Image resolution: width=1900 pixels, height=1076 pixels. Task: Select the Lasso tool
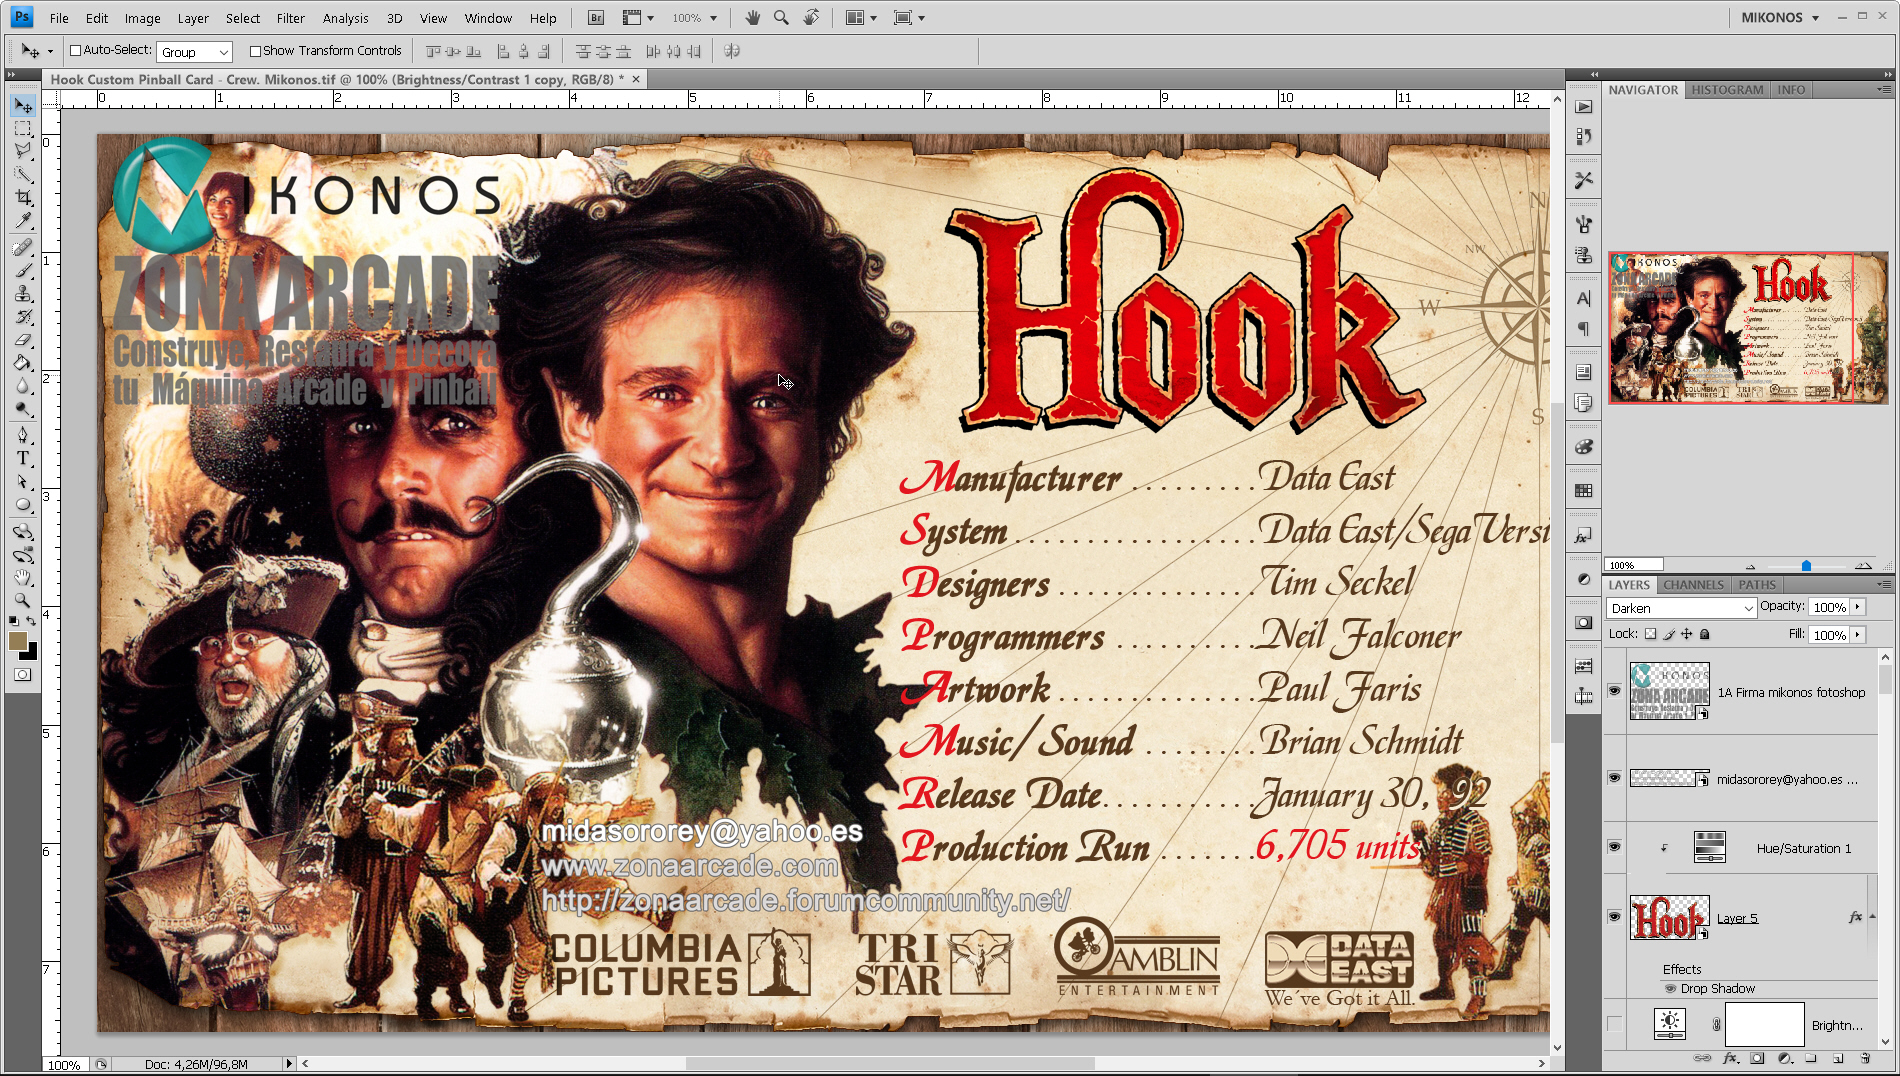[x=24, y=147]
